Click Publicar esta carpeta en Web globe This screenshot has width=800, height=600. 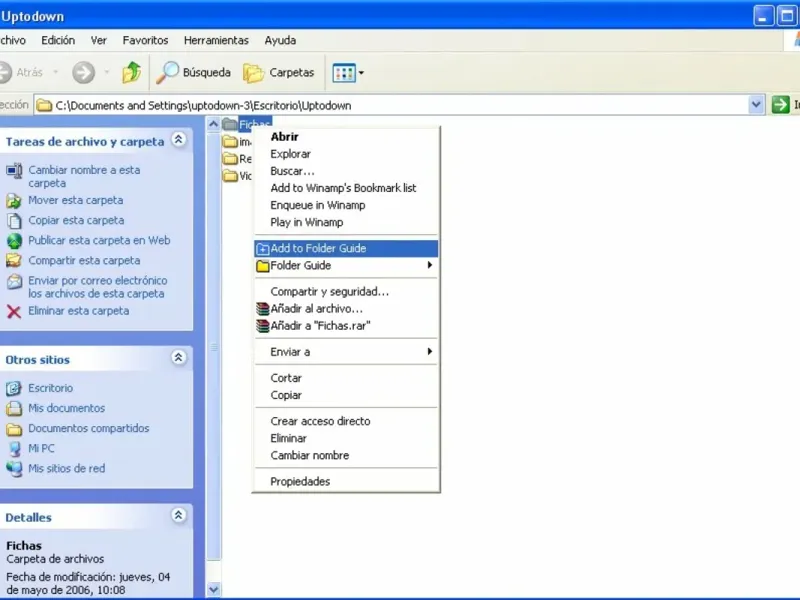coord(14,241)
